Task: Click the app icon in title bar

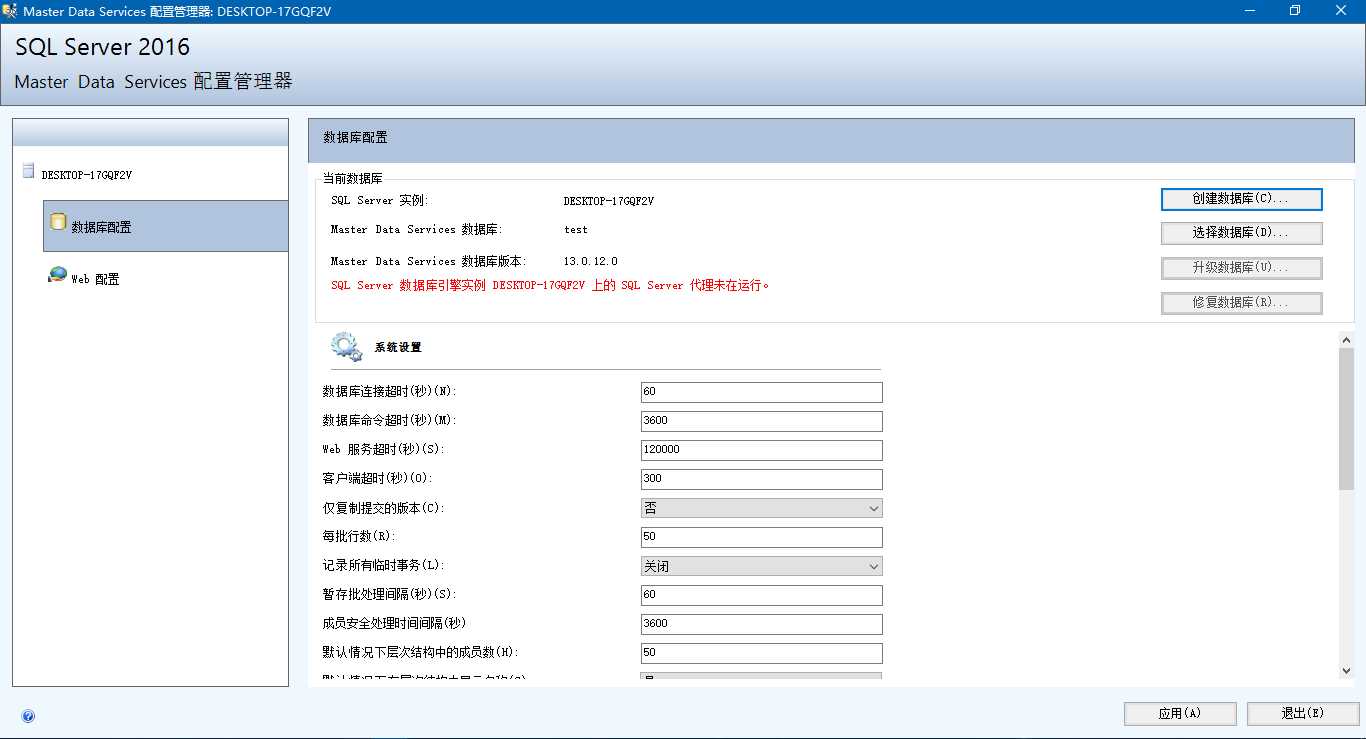Action: pos(10,11)
